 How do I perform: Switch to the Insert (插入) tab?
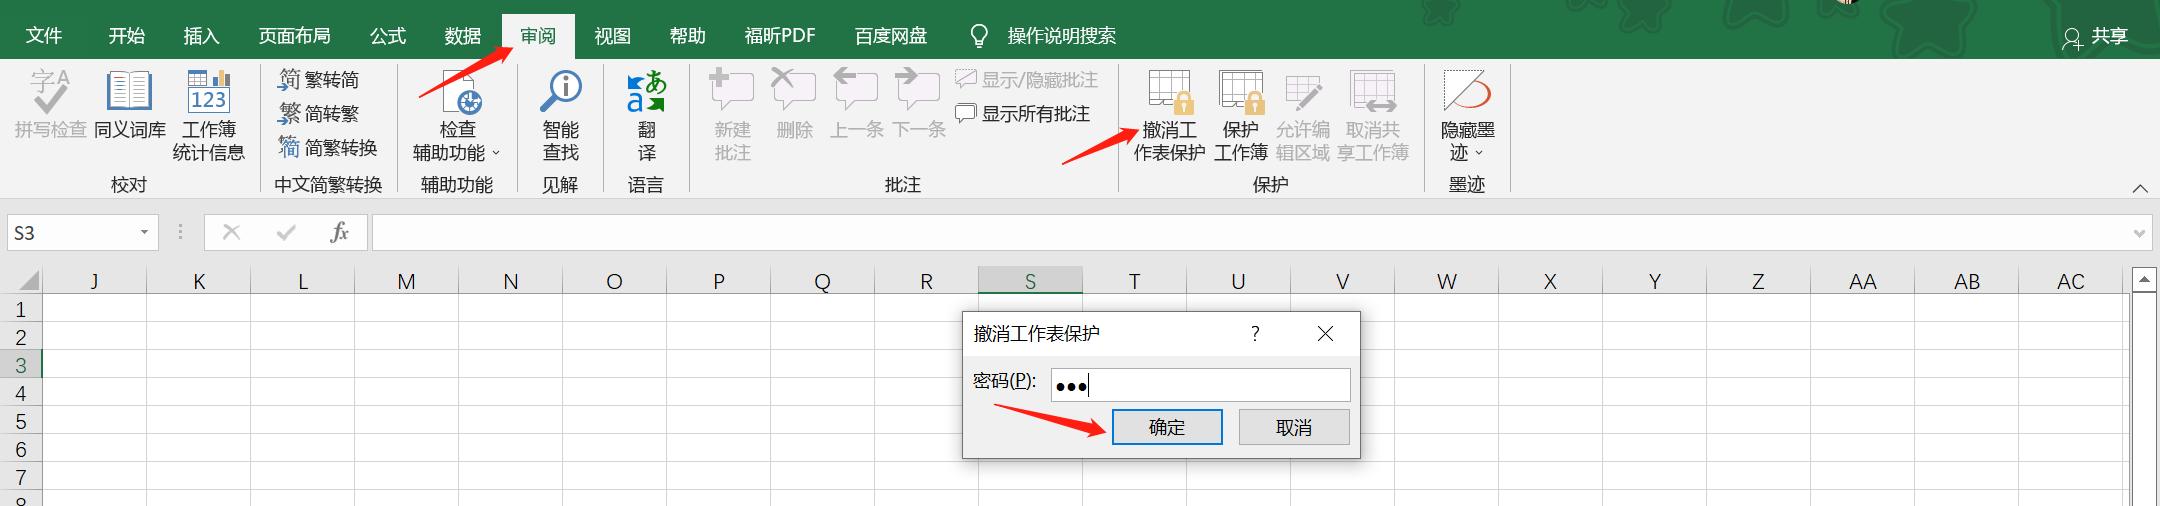201,36
